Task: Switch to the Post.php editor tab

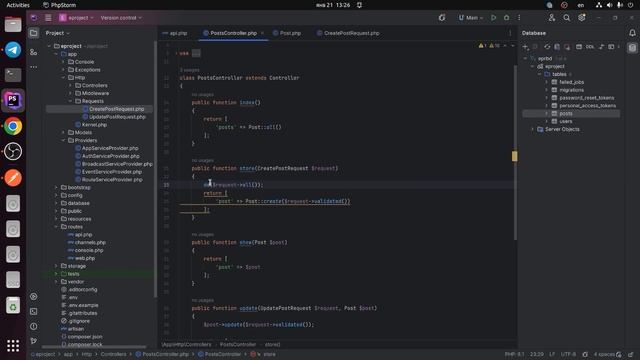Action: (287, 33)
